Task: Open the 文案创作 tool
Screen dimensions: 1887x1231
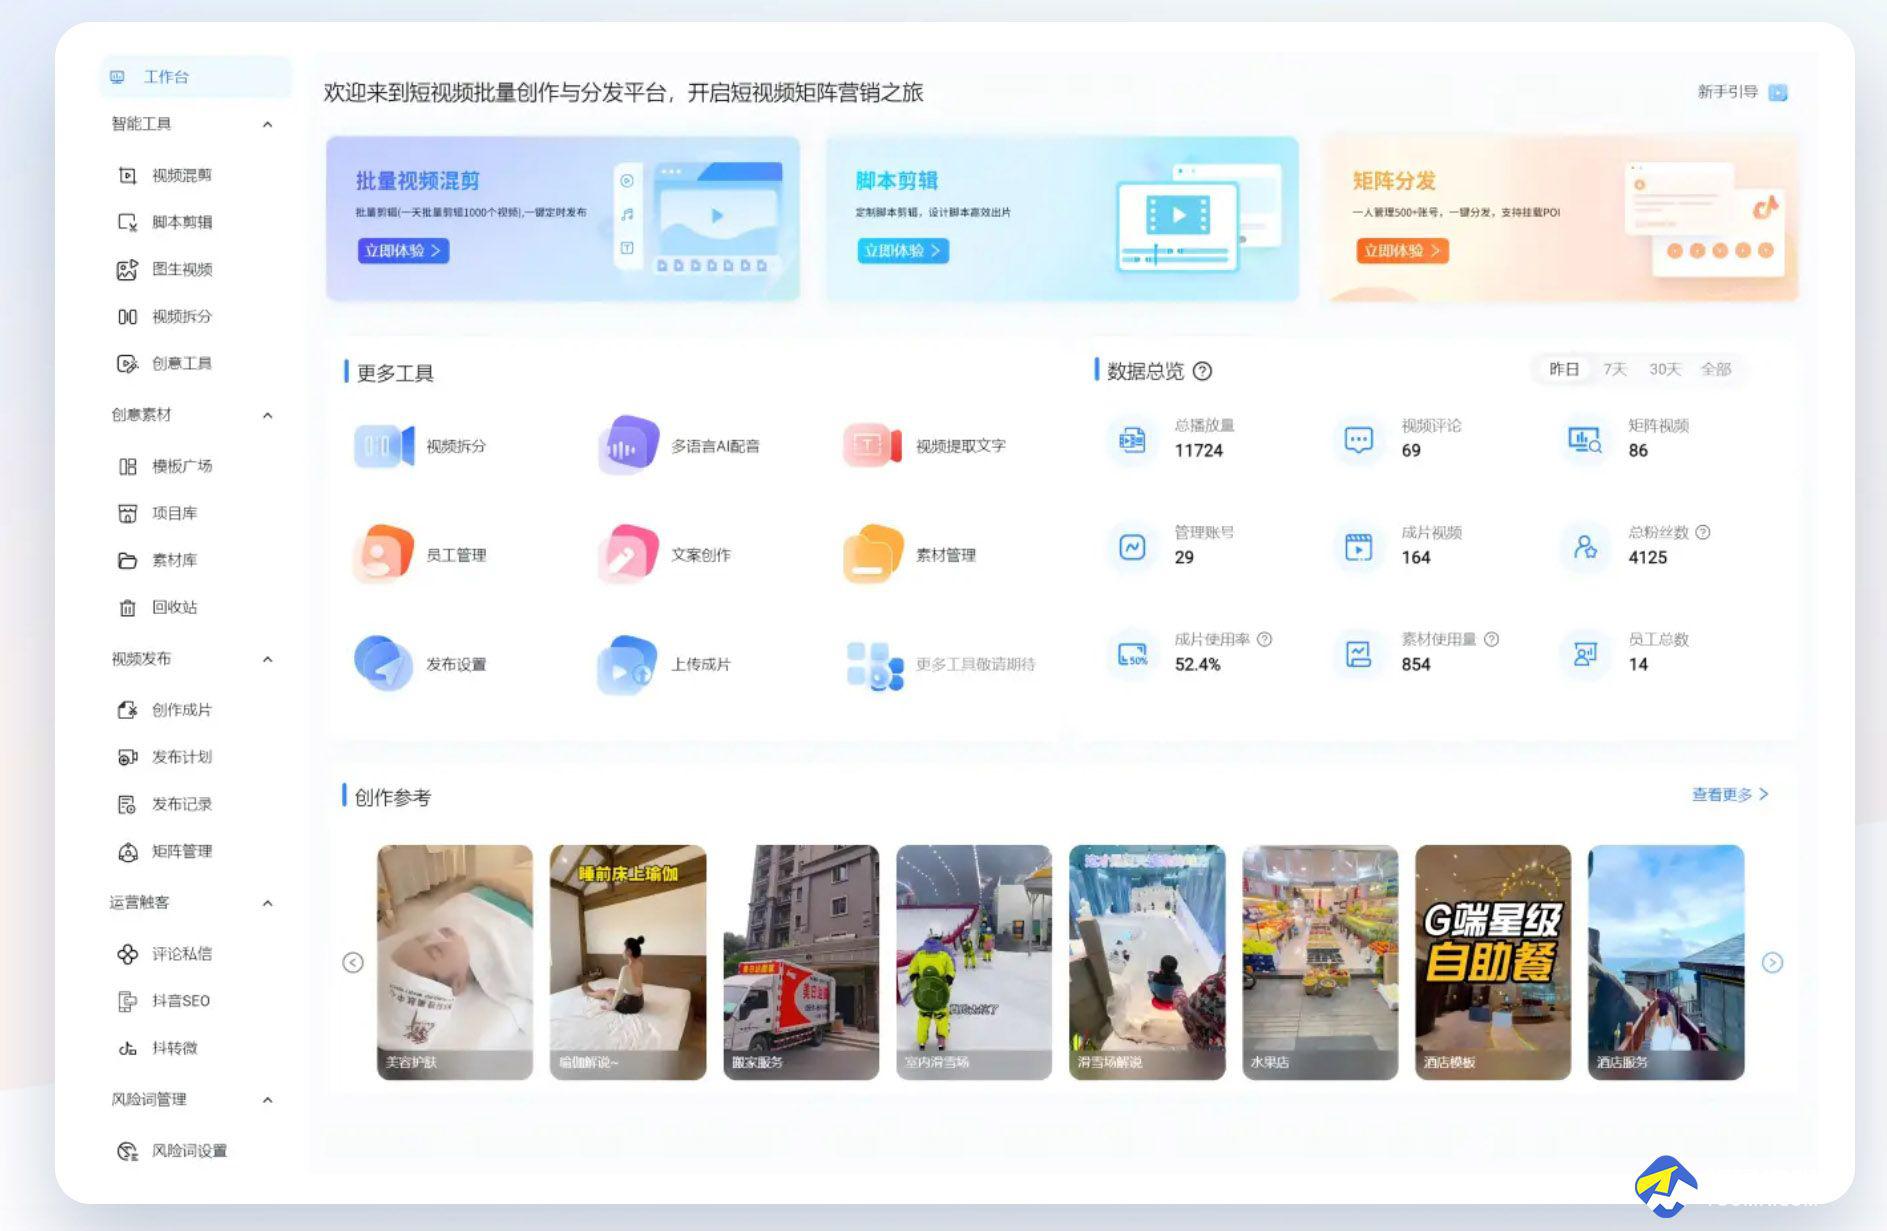Action: [665, 554]
